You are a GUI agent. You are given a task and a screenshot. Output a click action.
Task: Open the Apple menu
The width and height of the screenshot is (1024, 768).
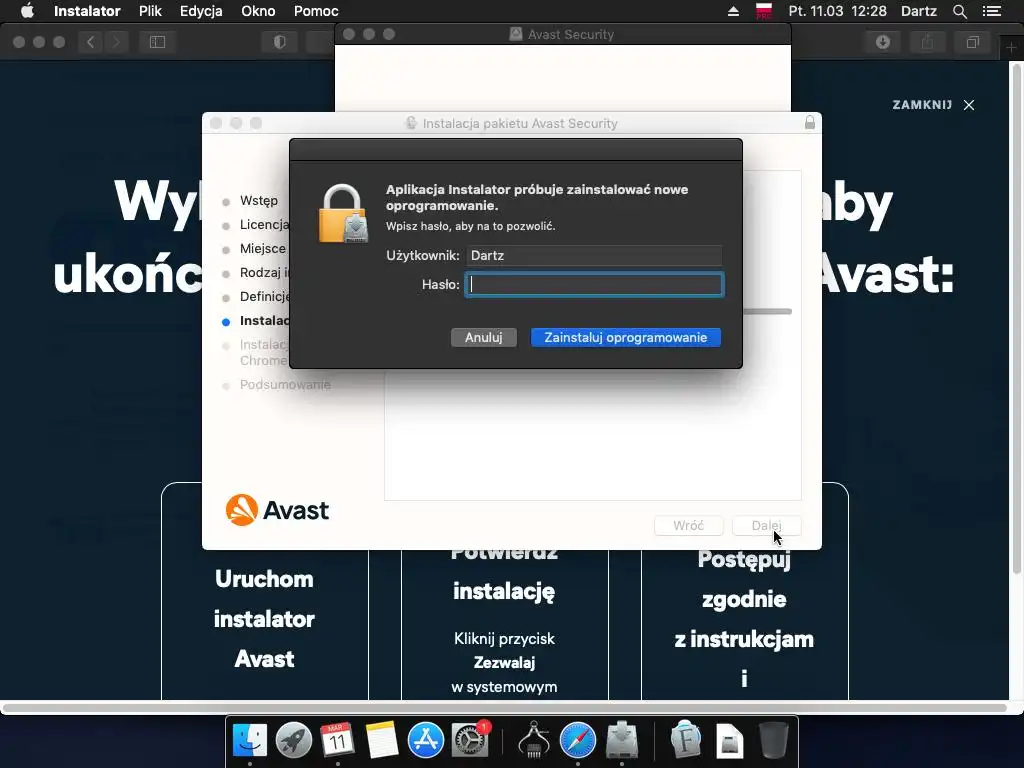pos(27,11)
